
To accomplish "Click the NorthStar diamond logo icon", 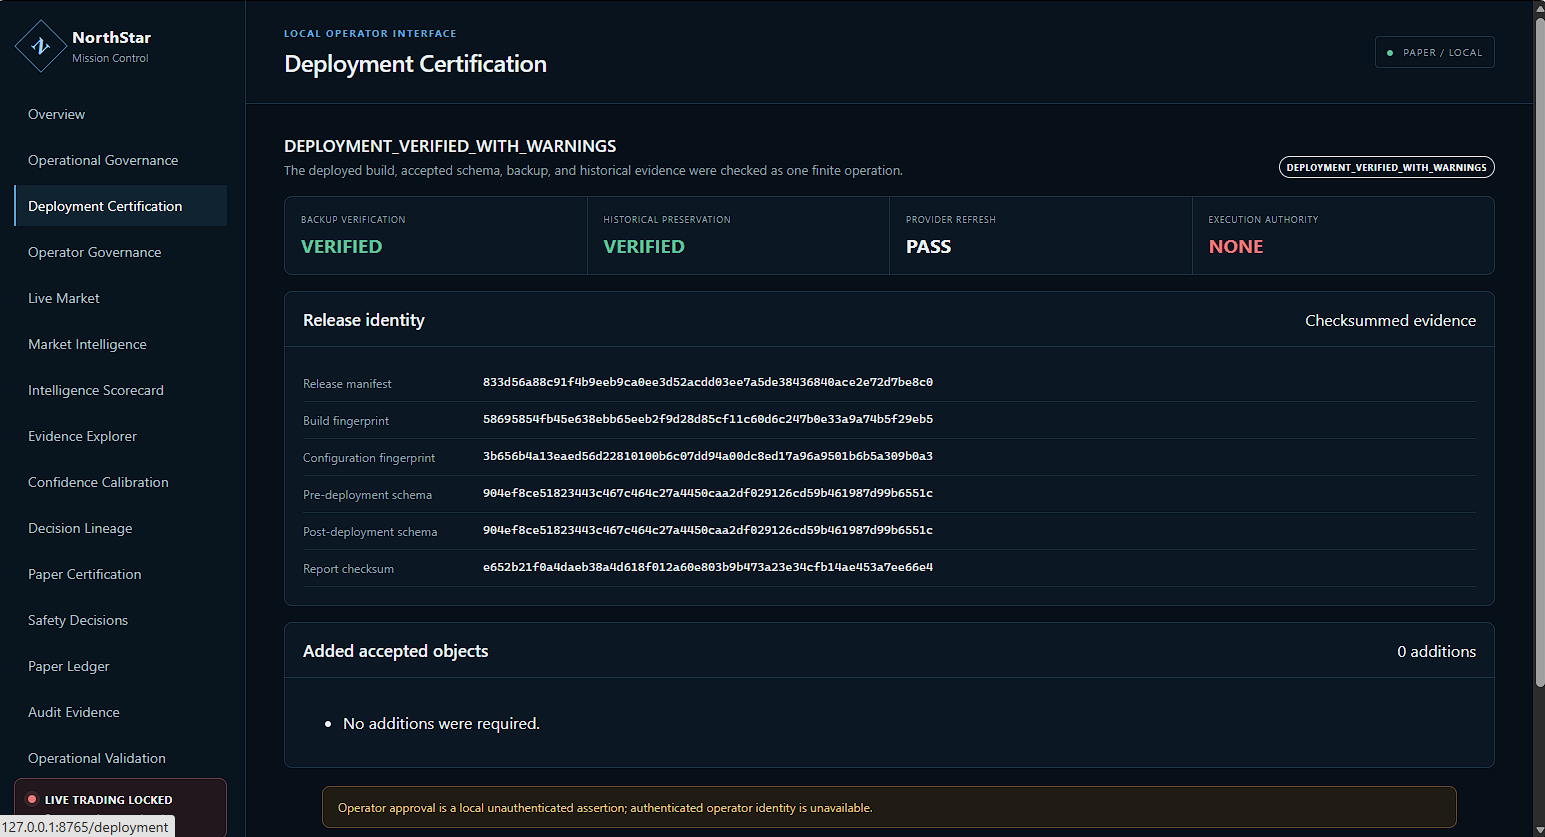I will [x=41, y=46].
